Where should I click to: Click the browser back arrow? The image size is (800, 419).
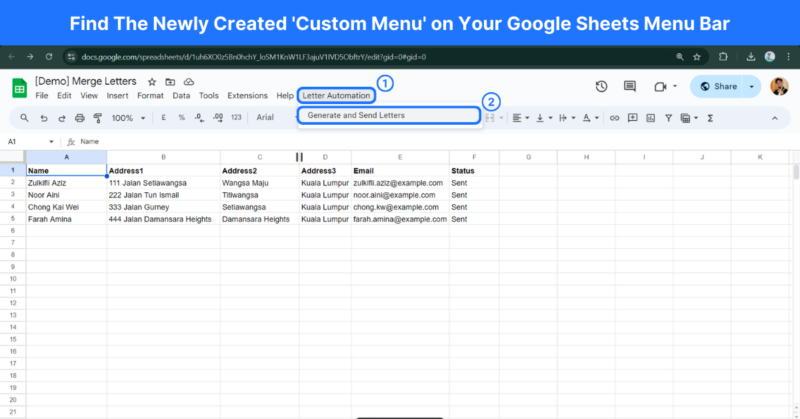pyautogui.click(x=12, y=57)
